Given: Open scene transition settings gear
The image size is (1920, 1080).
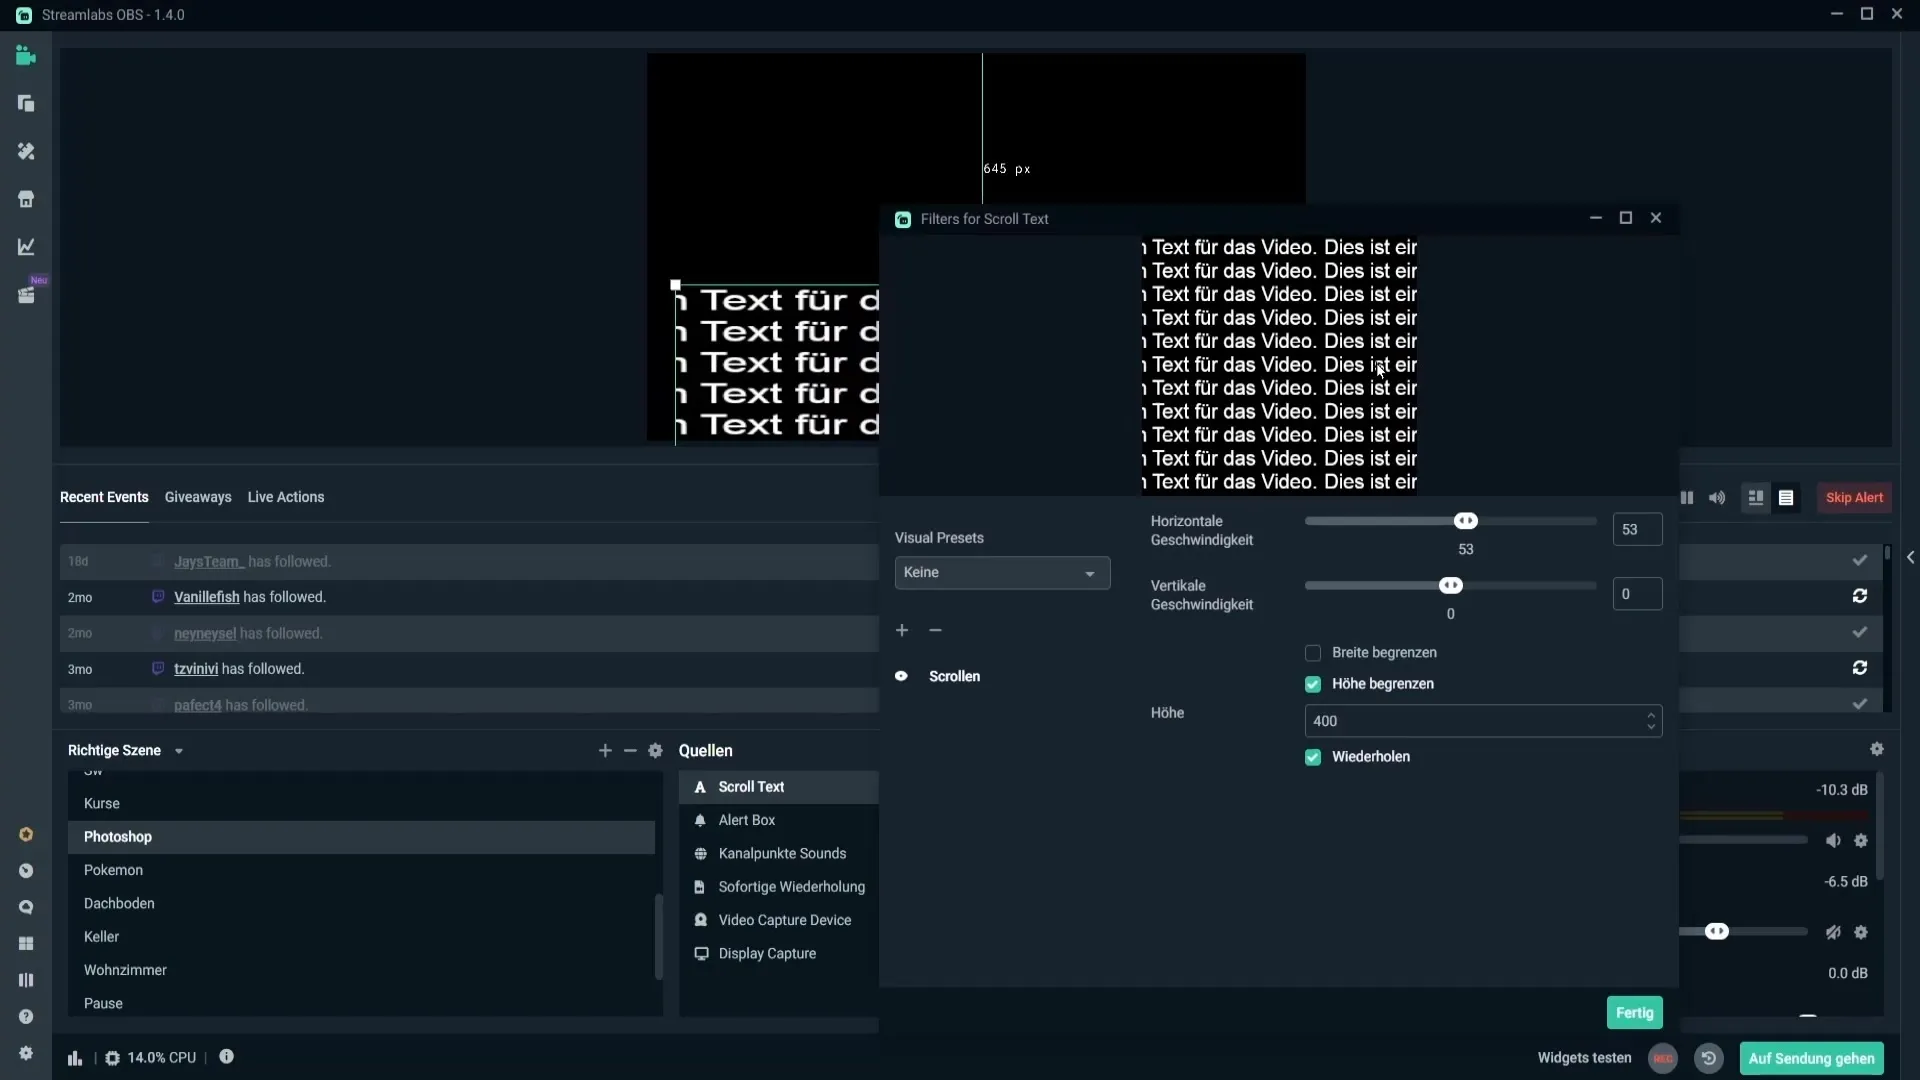Looking at the screenshot, I should point(656,751).
